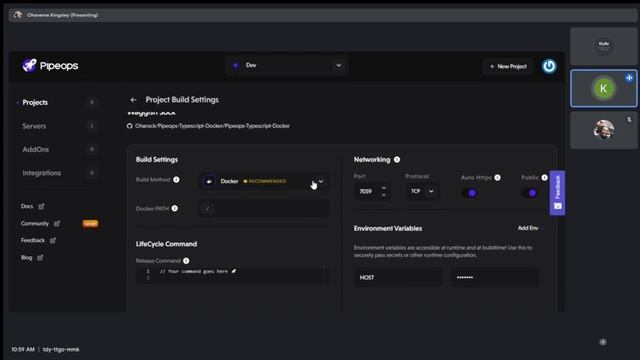Click the info icon next to Build Method
This screenshot has width=640, height=360.
pos(176,180)
